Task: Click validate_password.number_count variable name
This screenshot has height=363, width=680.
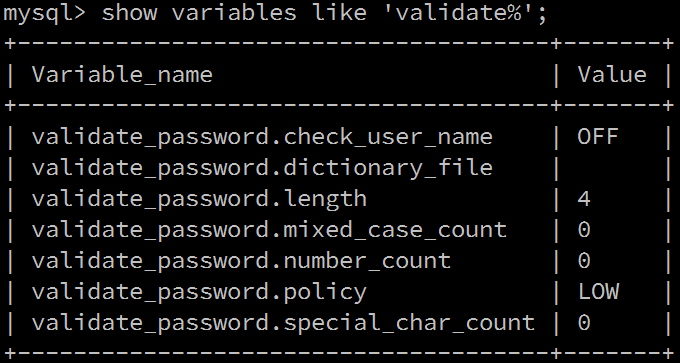Action: point(241,261)
